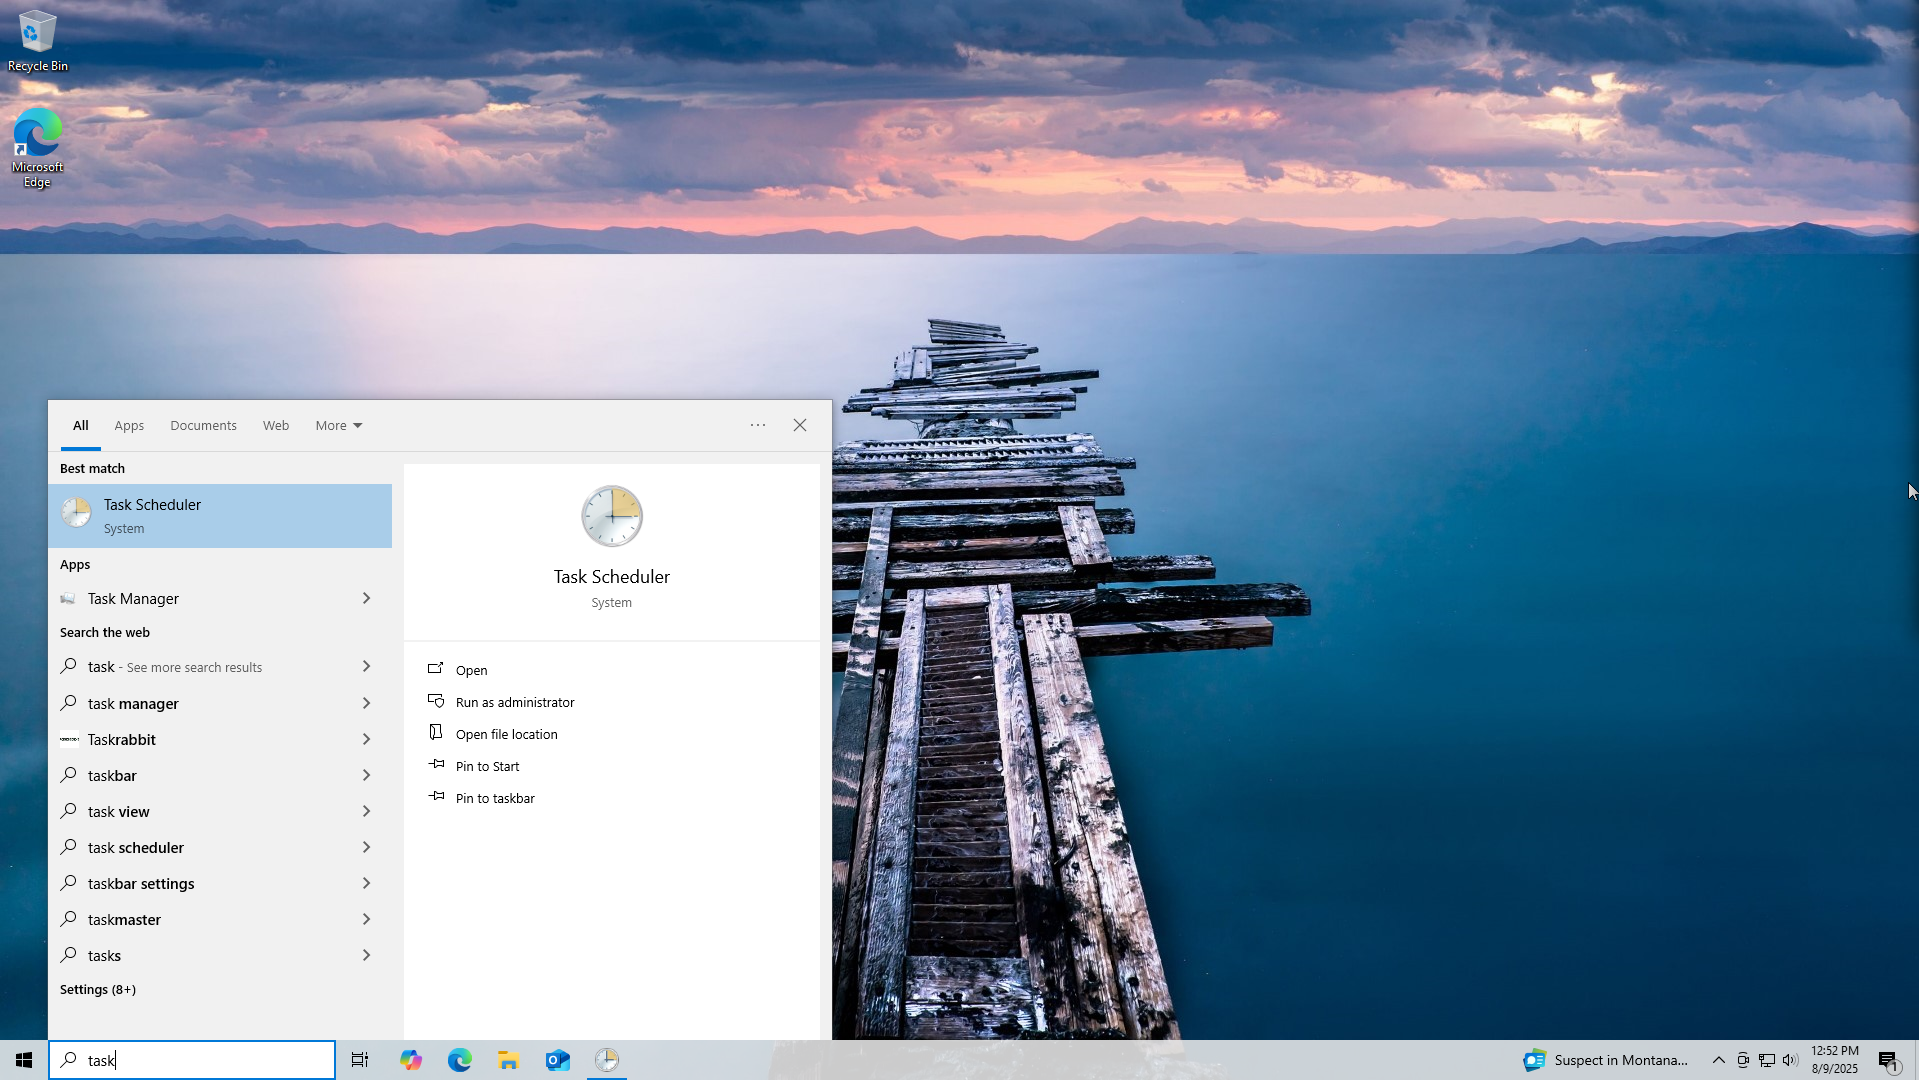
Task: Expand 'task - See more search results' chevron
Action: [367, 666]
